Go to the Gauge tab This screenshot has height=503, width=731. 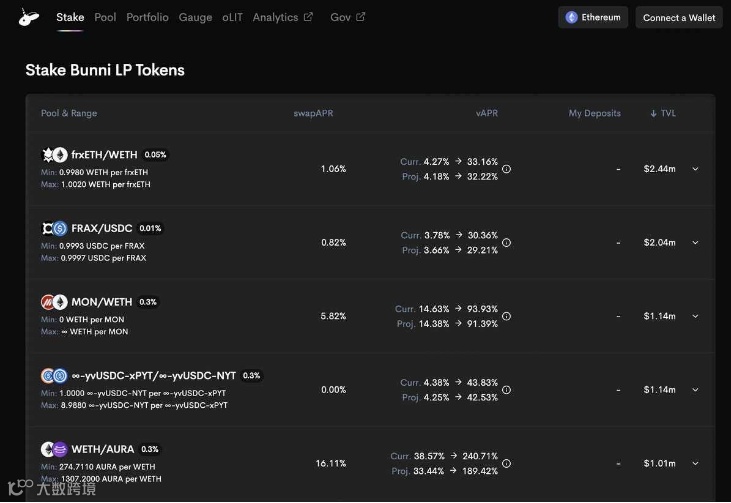(x=195, y=17)
